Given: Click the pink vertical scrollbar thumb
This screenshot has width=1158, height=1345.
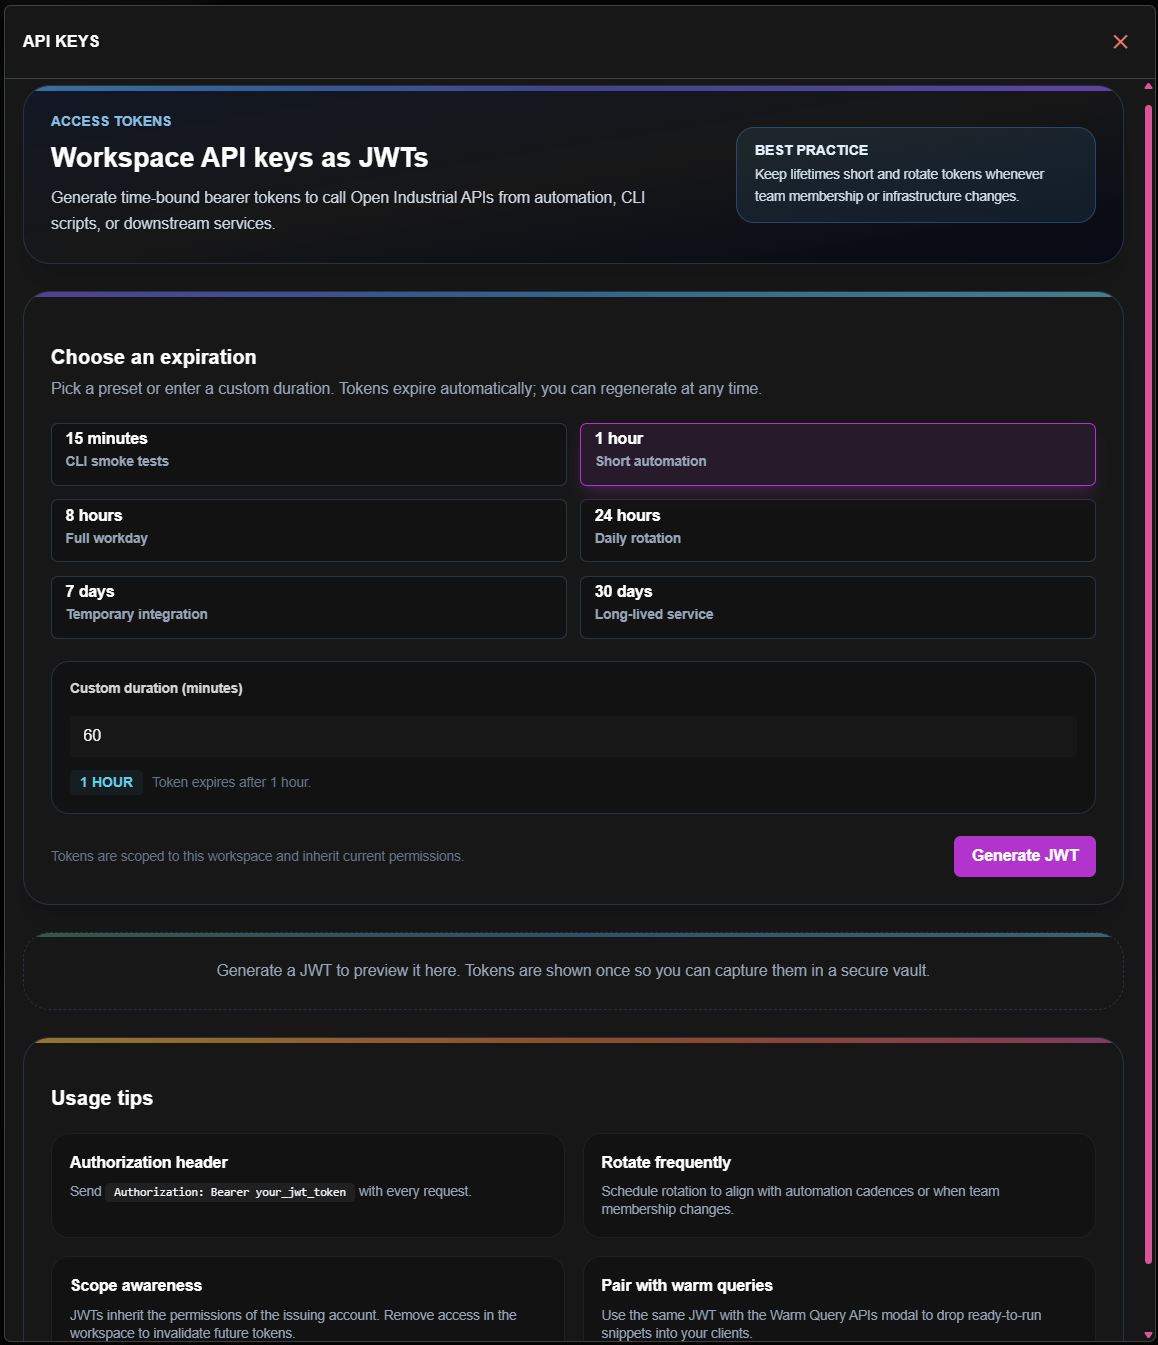Looking at the screenshot, I should point(1148,685).
